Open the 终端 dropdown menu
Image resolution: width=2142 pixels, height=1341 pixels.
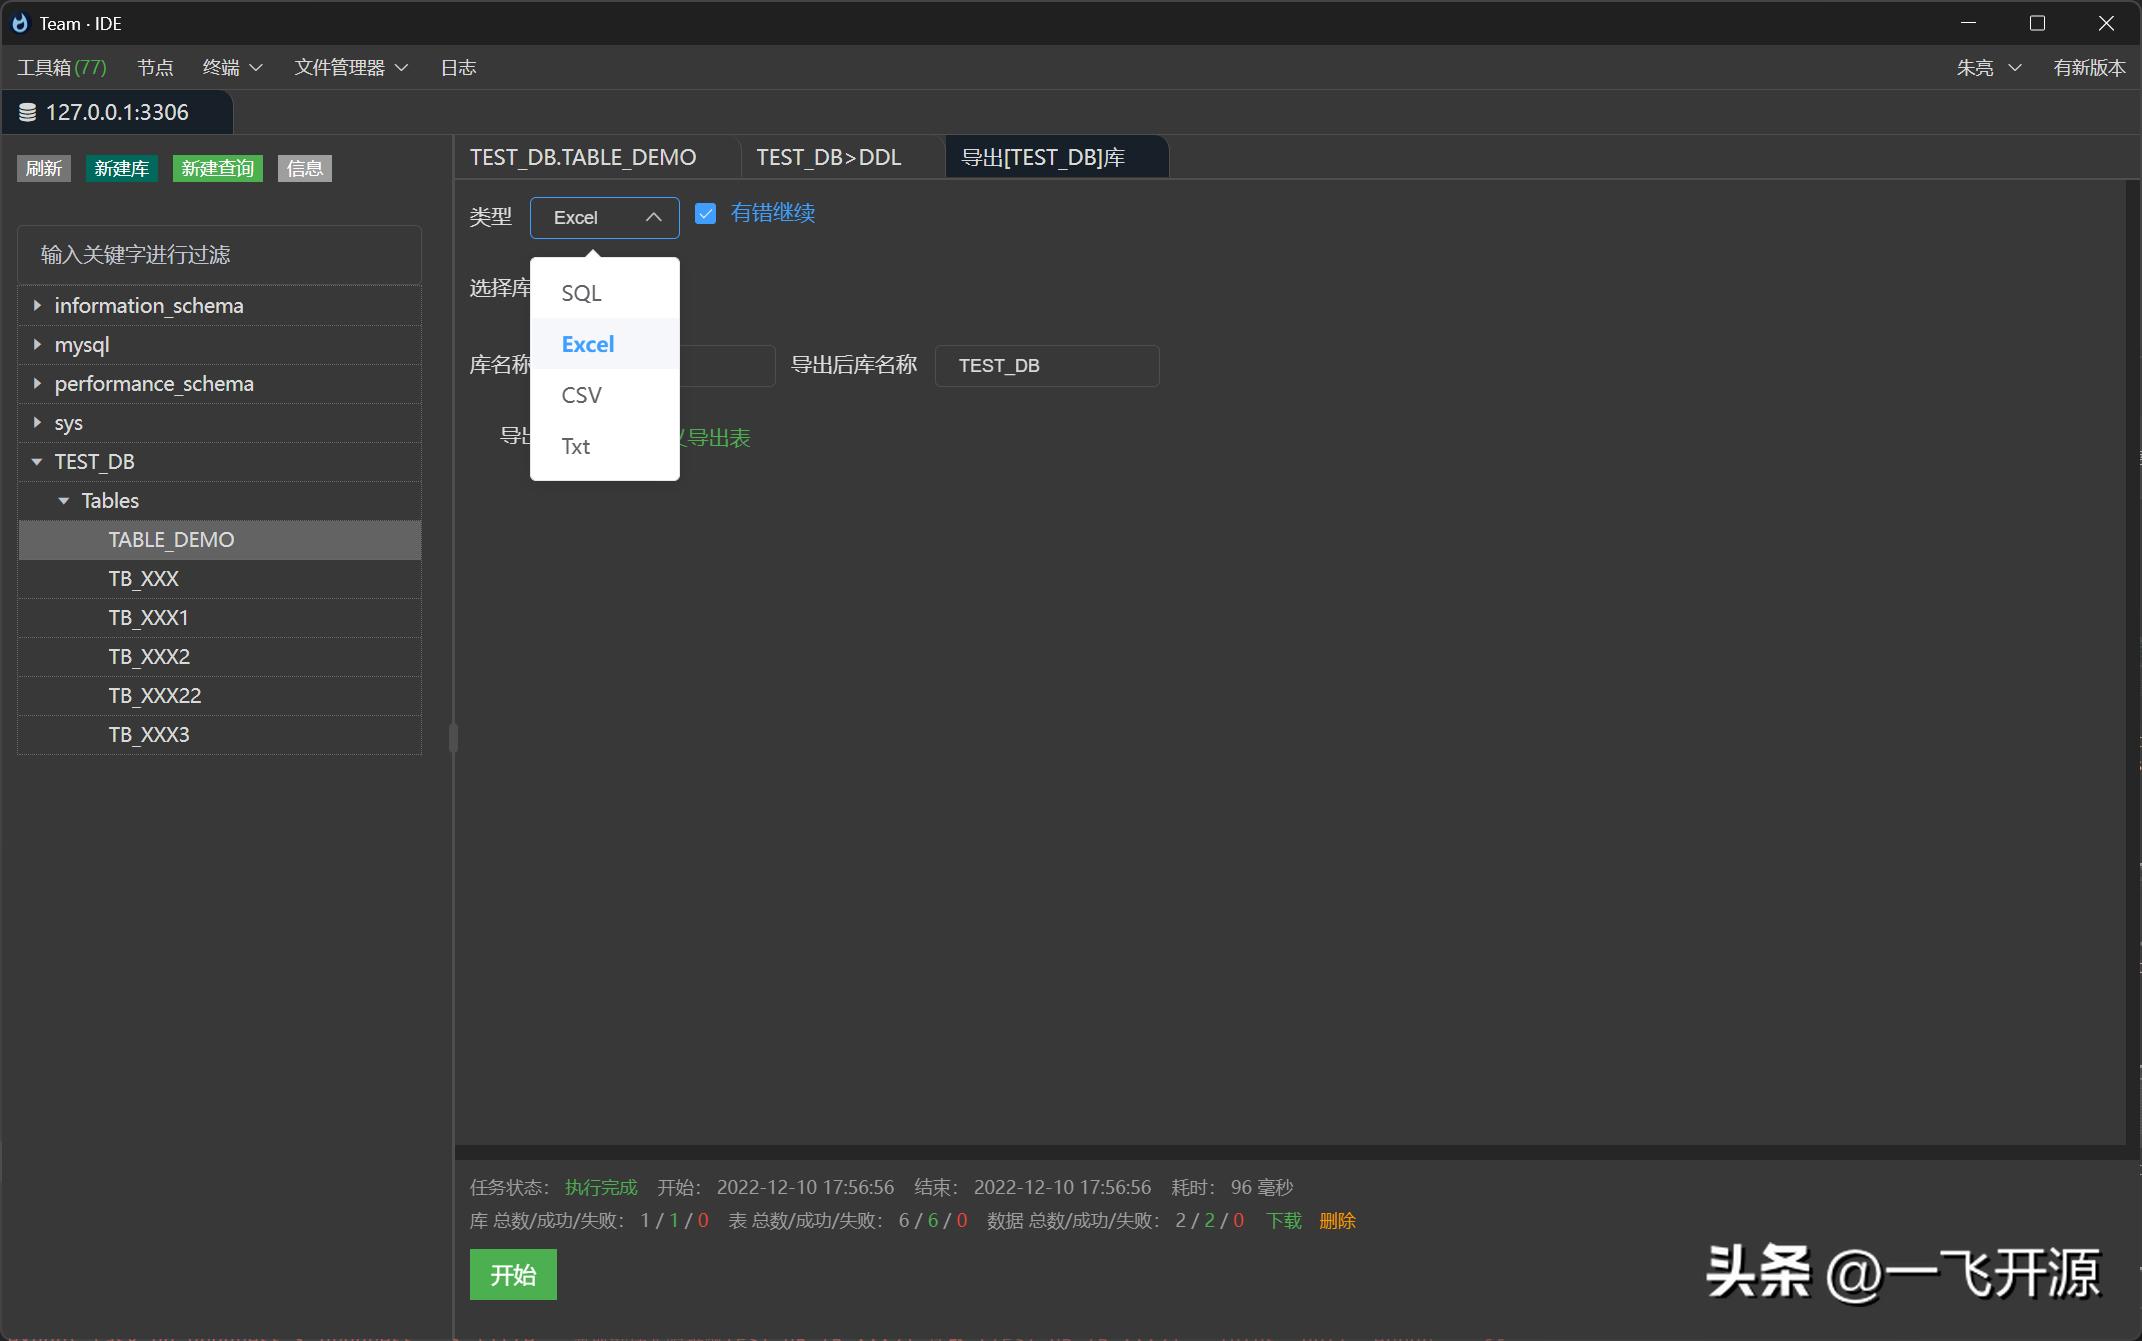coord(232,67)
